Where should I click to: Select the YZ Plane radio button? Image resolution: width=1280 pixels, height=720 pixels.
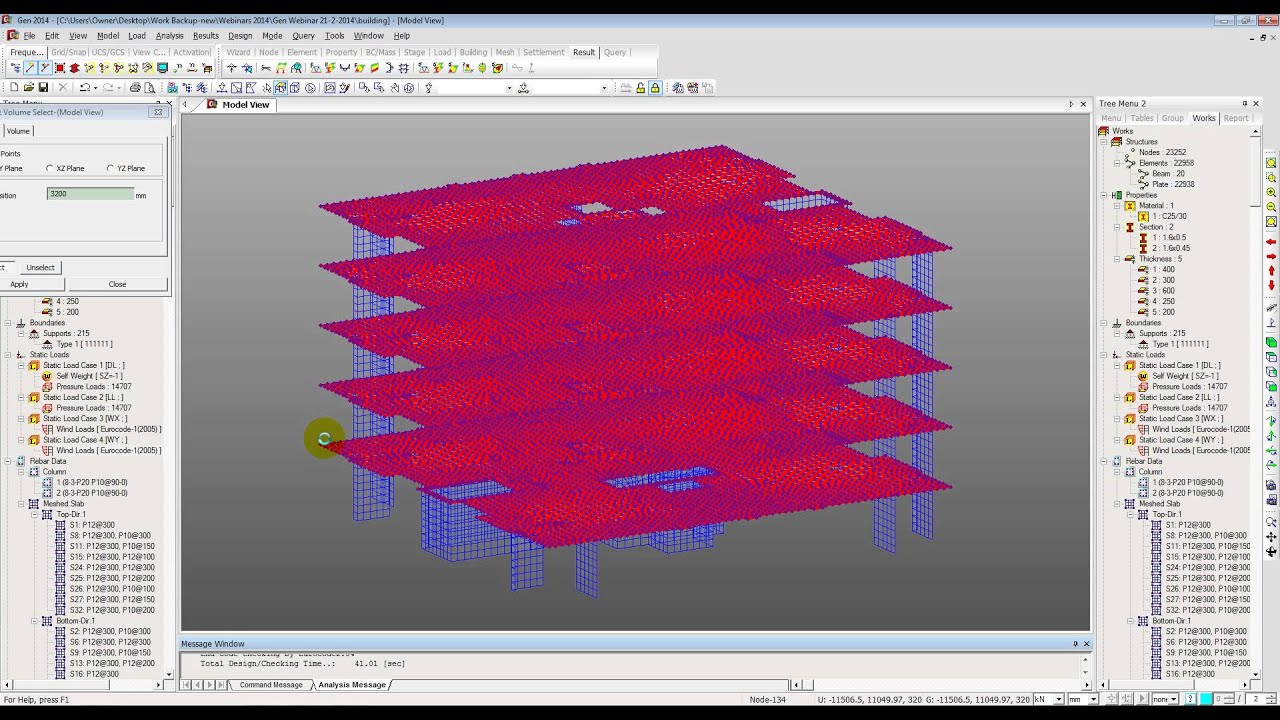coord(110,168)
